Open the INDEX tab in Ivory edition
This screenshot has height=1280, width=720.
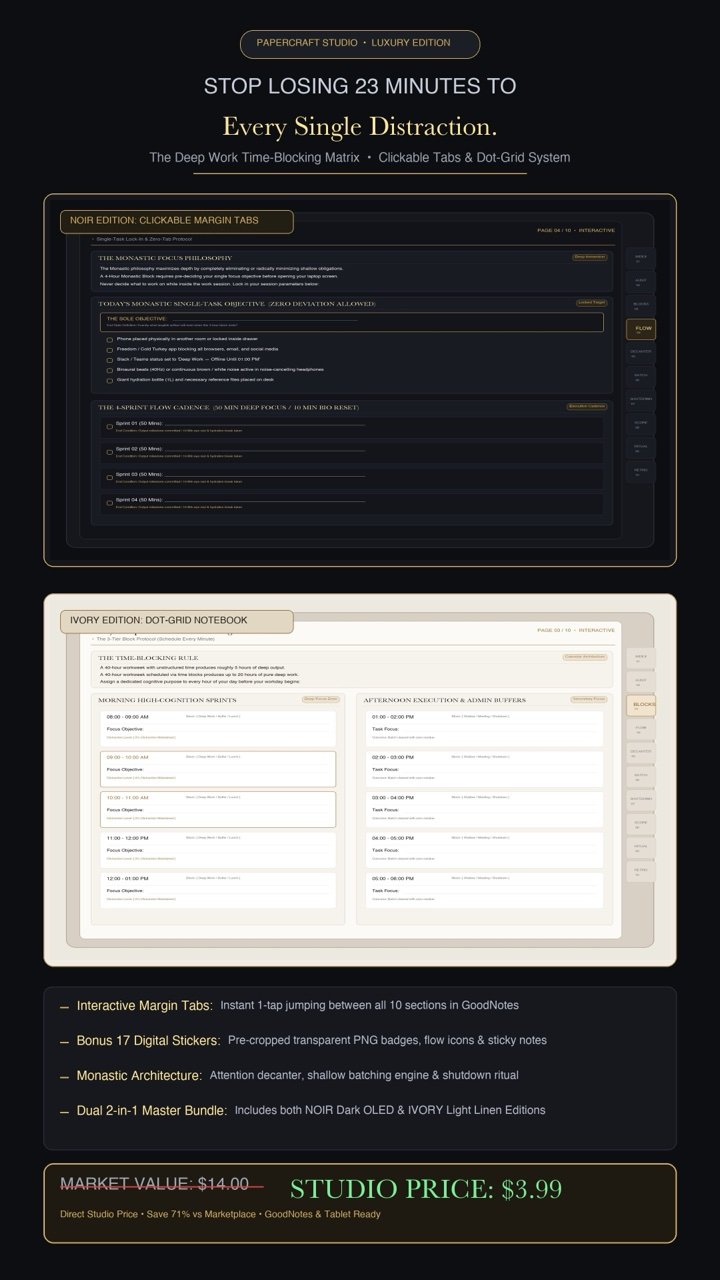tap(641, 658)
